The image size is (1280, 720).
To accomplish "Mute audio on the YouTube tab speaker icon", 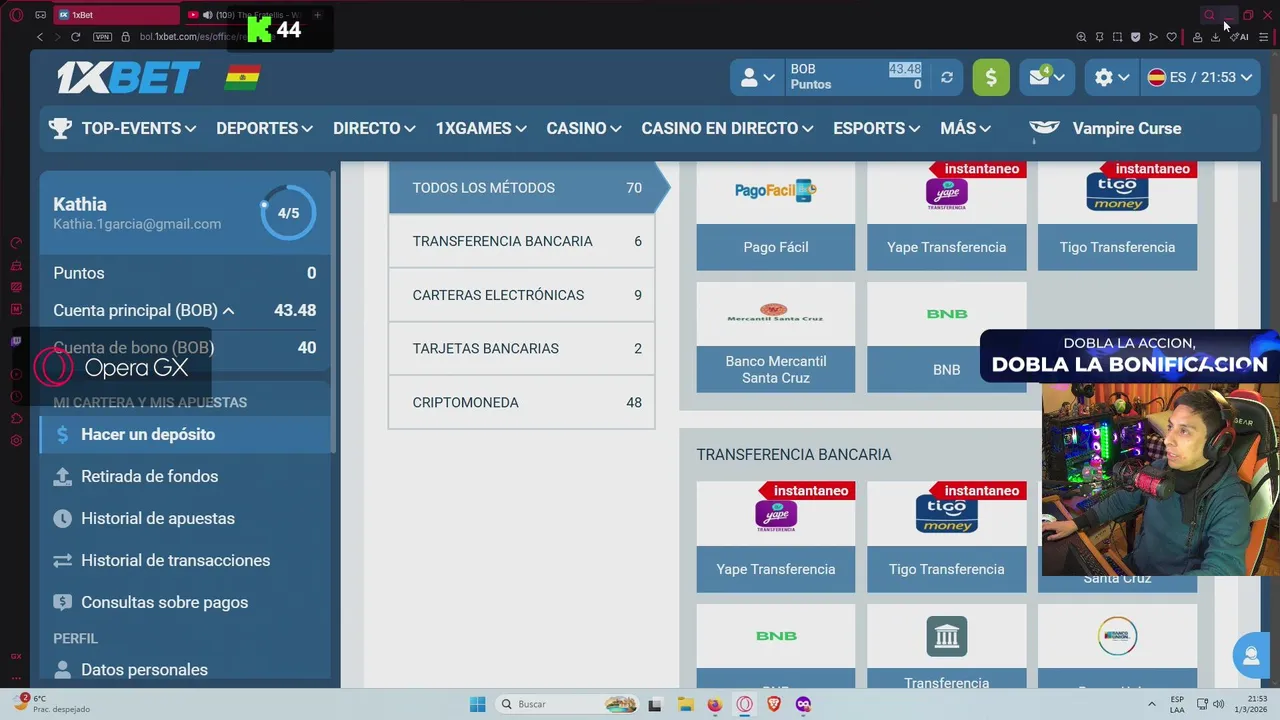I will 207,15.
